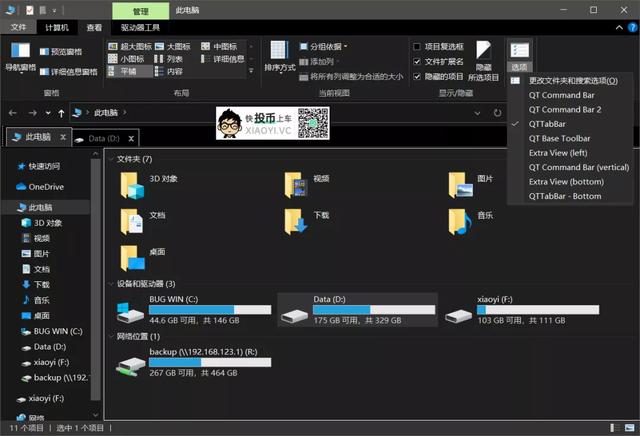Toggle QTTabBar checked menu entry
The image size is (640, 436).
569,124
